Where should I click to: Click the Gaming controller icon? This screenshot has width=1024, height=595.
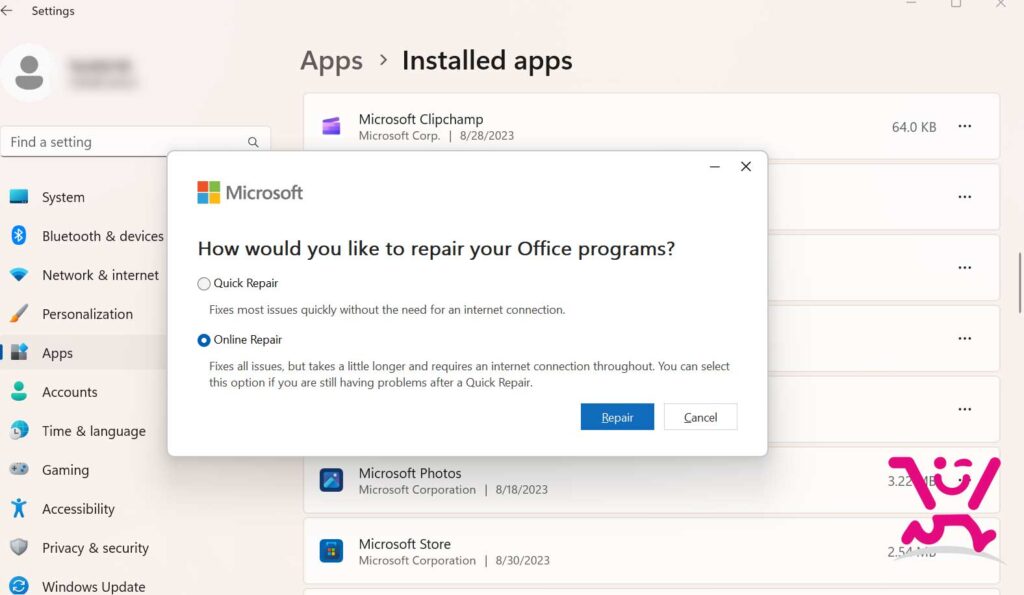pos(19,469)
